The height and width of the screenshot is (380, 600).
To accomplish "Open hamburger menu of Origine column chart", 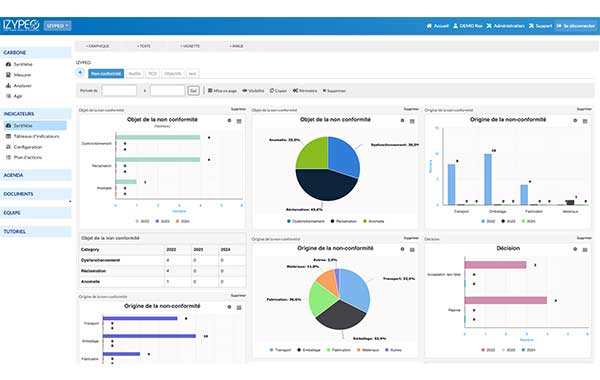I will coord(585,121).
